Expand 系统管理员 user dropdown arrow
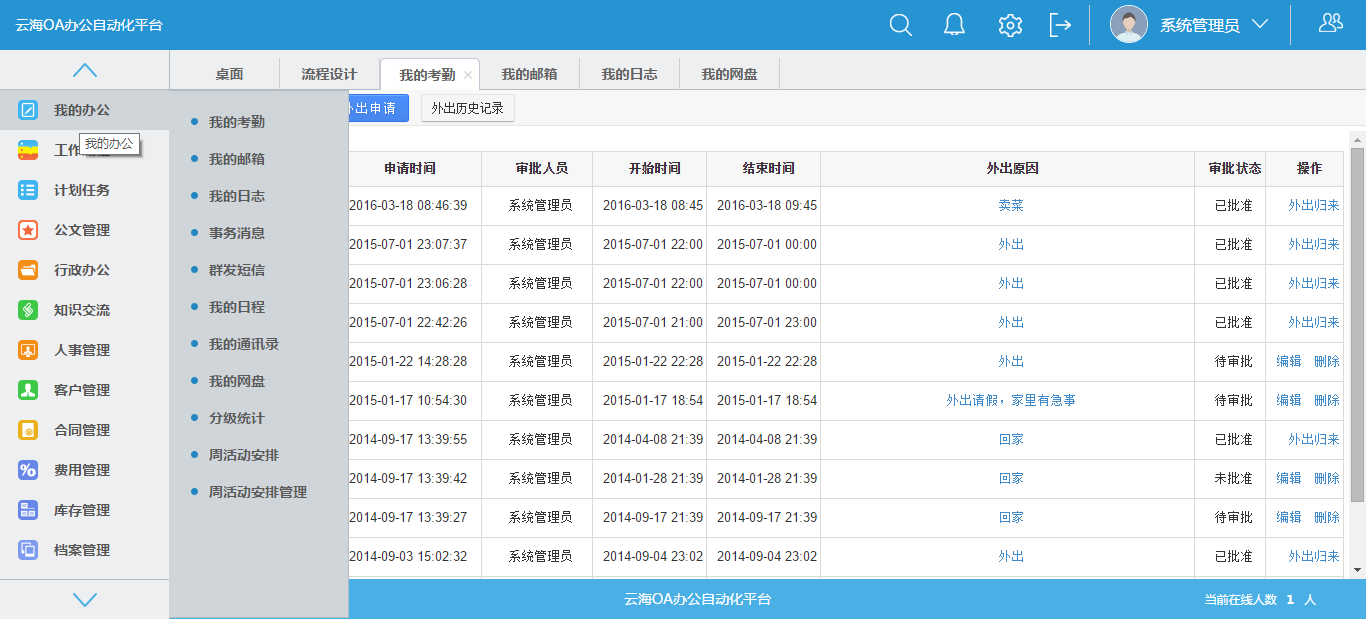This screenshot has width=1366, height=619. pyautogui.click(x=1260, y=24)
